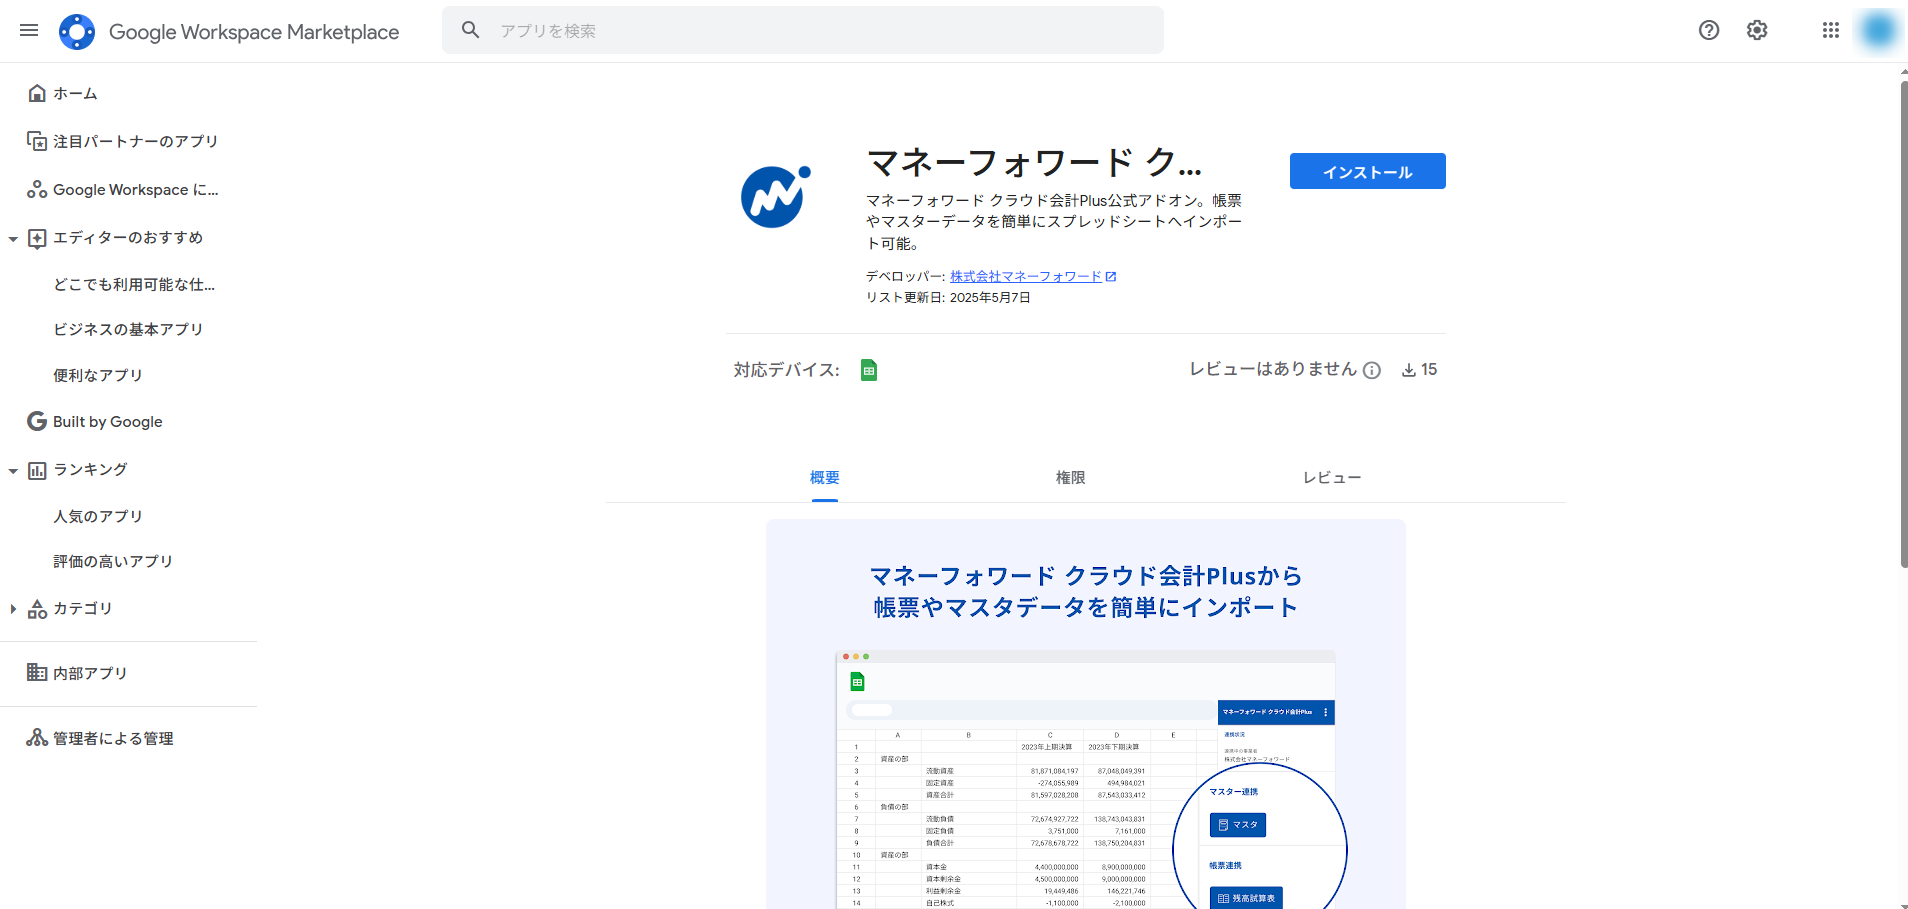Open ビジネスの基本アプリ category
This screenshot has width=1908, height=909.
pos(128,329)
